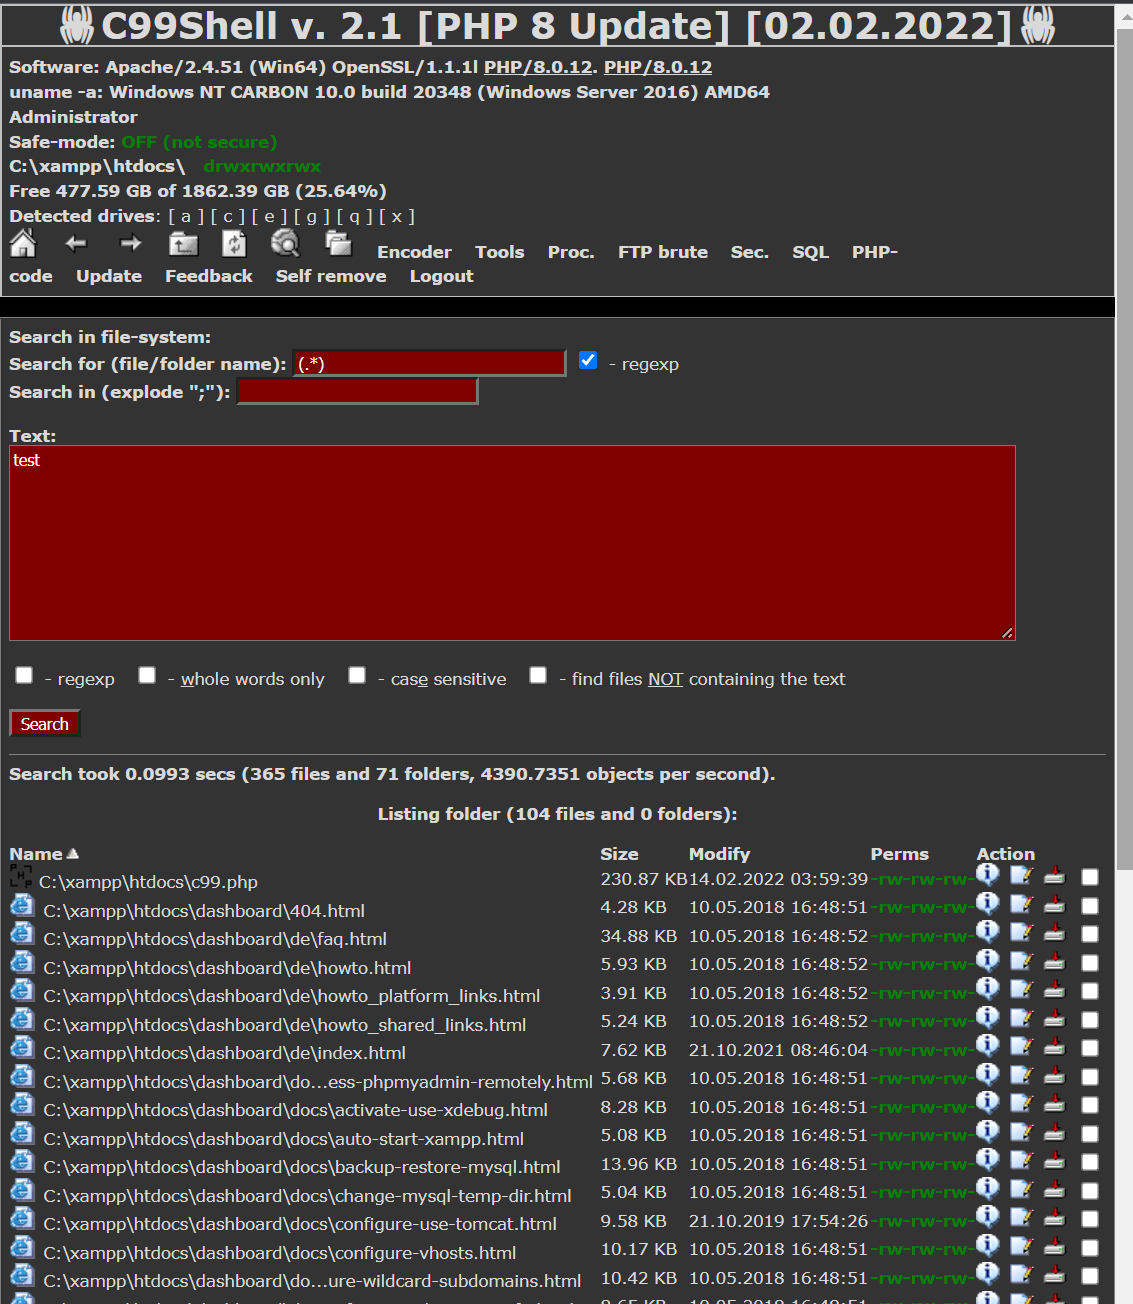Viewport: 1133px width, 1304px height.
Task: Edit de\howto_platform_links.html file
Action: click(1021, 989)
